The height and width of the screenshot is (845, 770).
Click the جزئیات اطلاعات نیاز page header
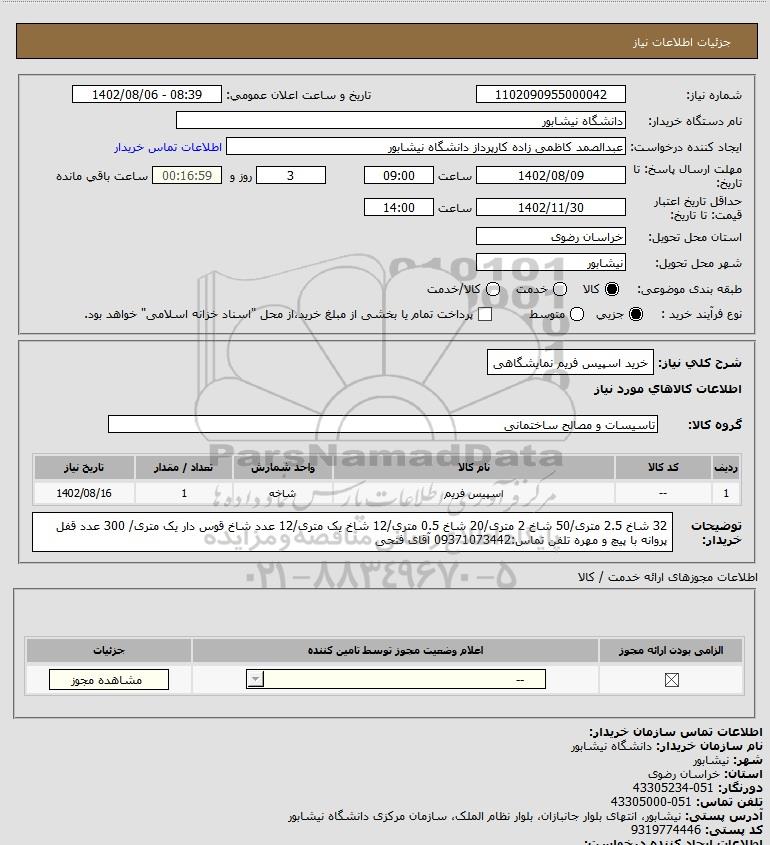click(x=682, y=42)
